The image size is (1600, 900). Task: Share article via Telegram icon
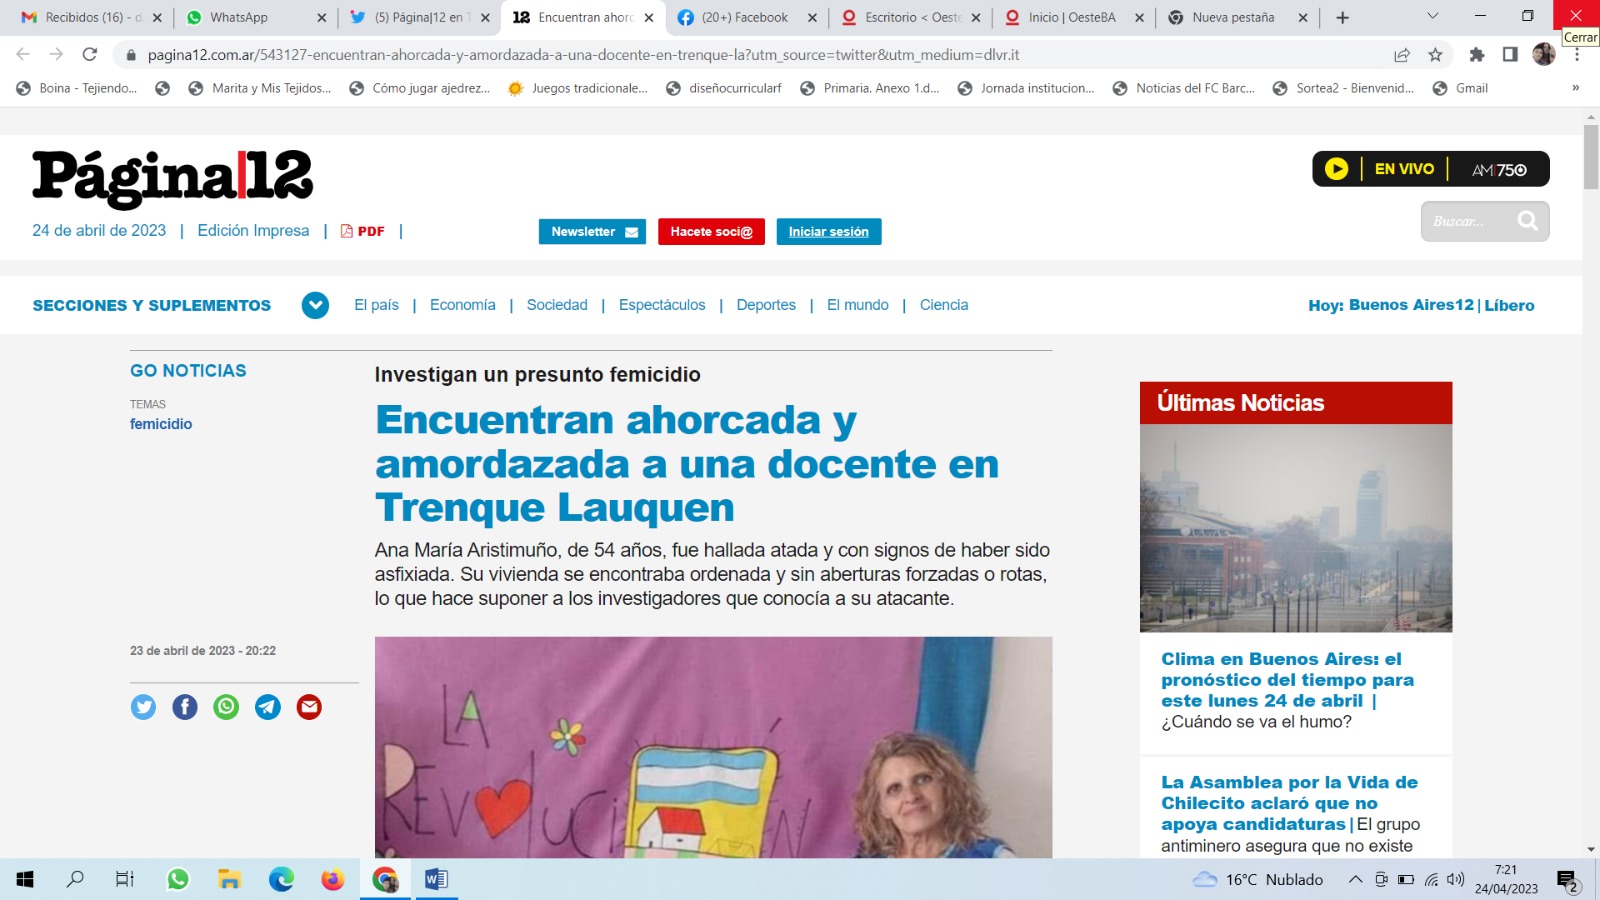pyautogui.click(x=268, y=707)
